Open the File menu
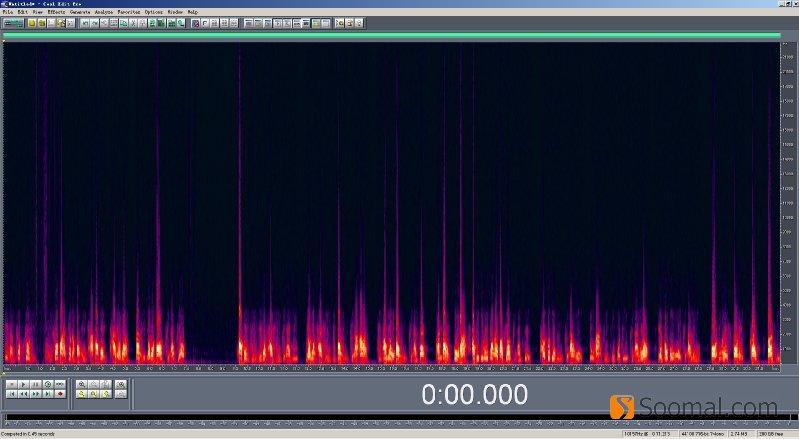 [7, 12]
